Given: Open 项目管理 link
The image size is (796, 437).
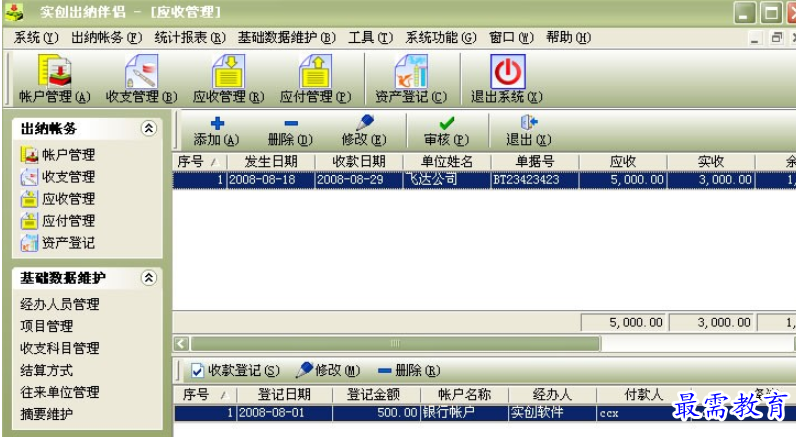Looking at the screenshot, I should [47, 326].
